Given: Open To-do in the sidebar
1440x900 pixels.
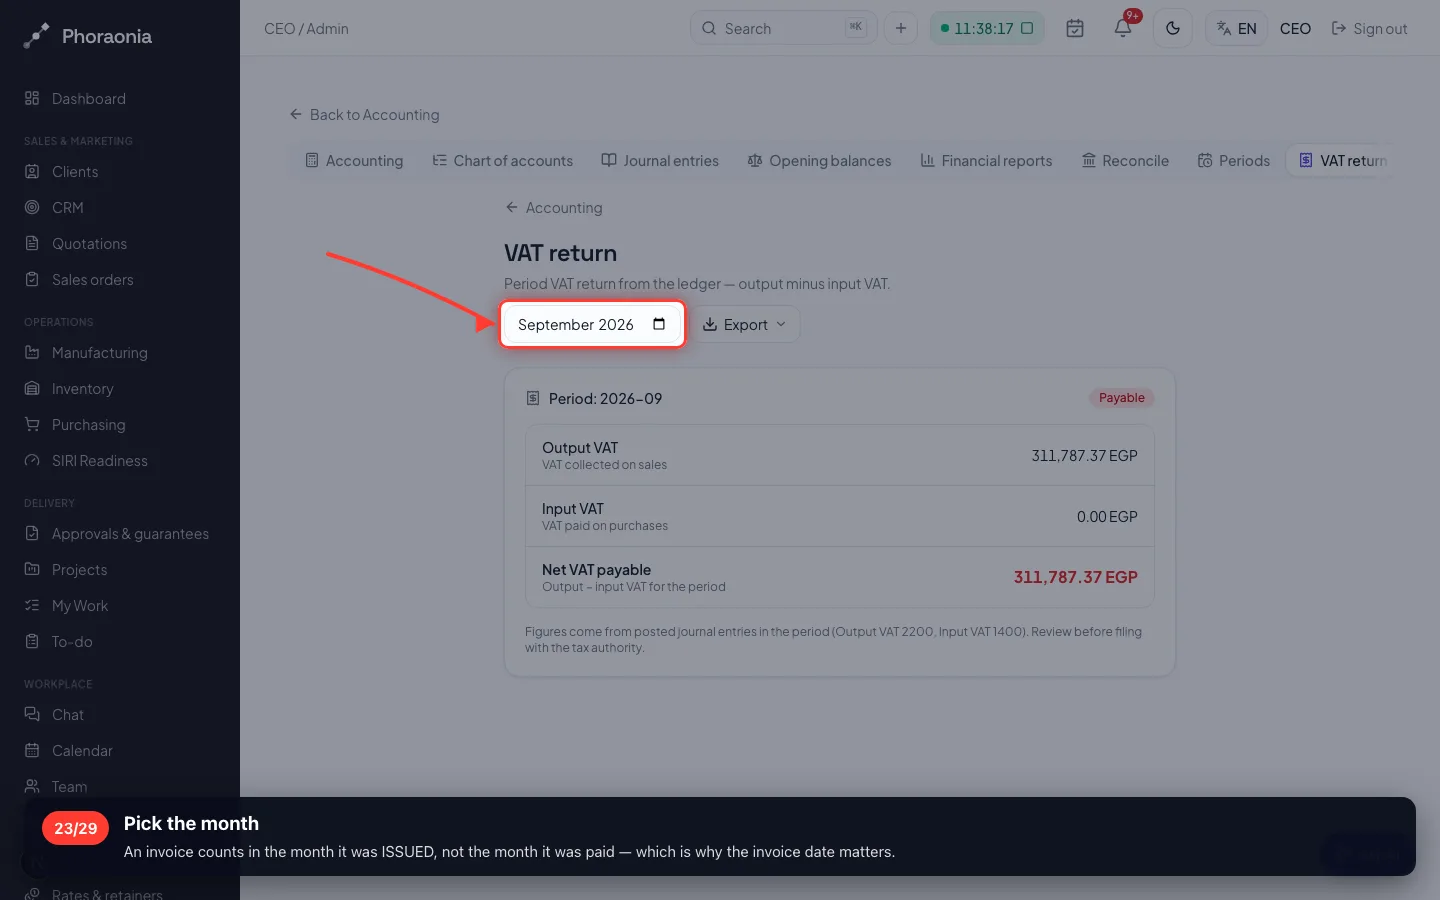Looking at the screenshot, I should (71, 642).
